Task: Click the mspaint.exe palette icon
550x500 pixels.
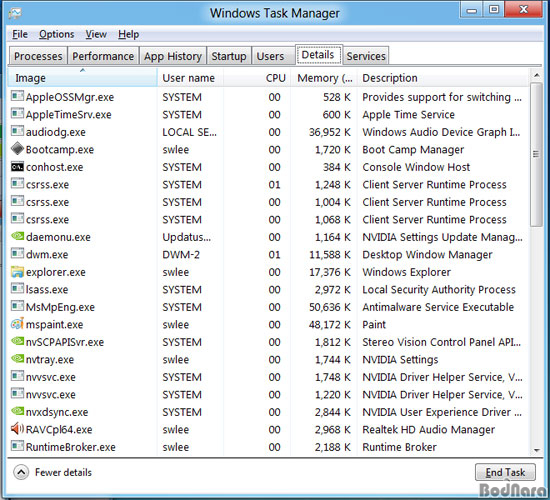Action: point(17,324)
